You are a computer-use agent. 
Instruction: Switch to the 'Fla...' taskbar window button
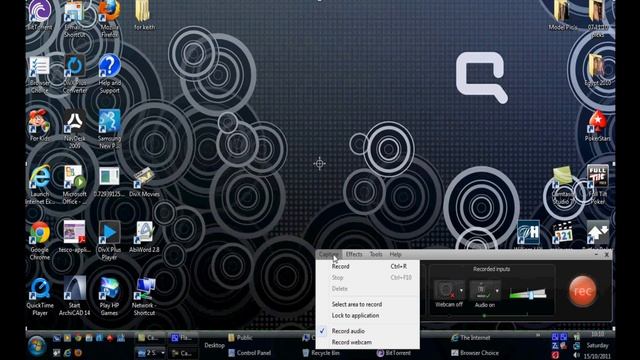coord(182,338)
